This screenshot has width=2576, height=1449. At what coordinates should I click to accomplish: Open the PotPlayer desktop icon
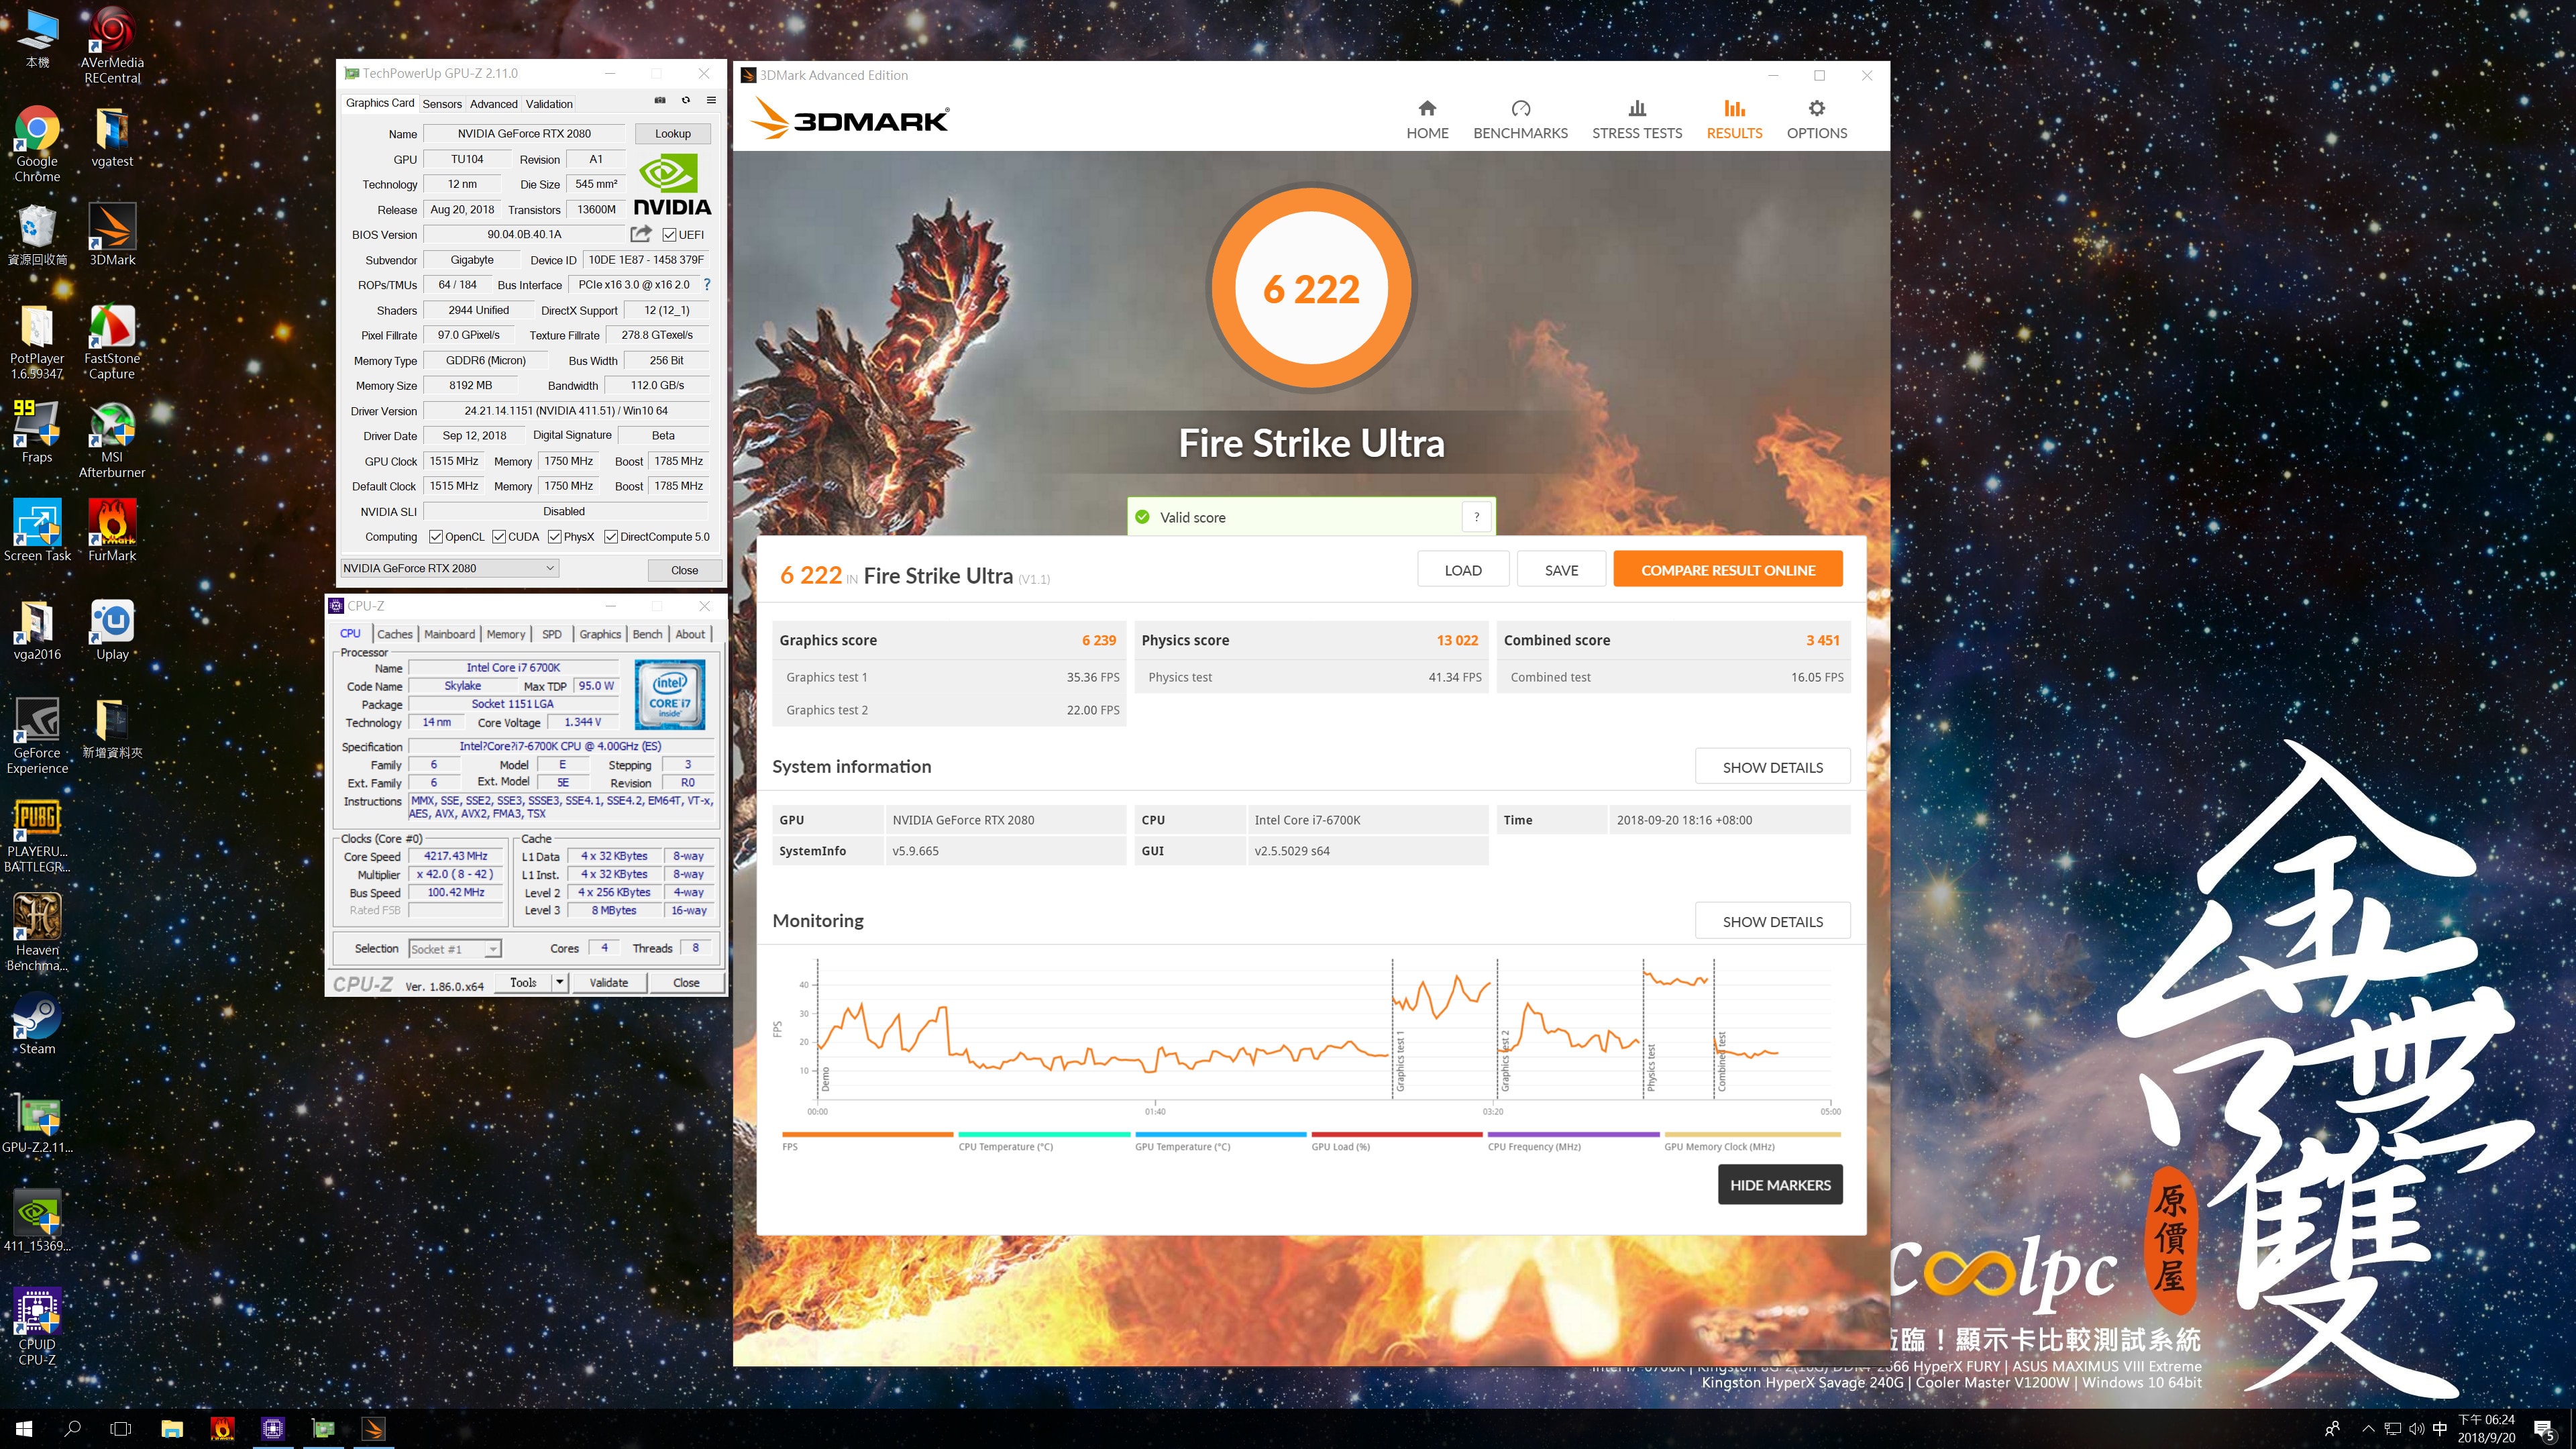pyautogui.click(x=37, y=343)
